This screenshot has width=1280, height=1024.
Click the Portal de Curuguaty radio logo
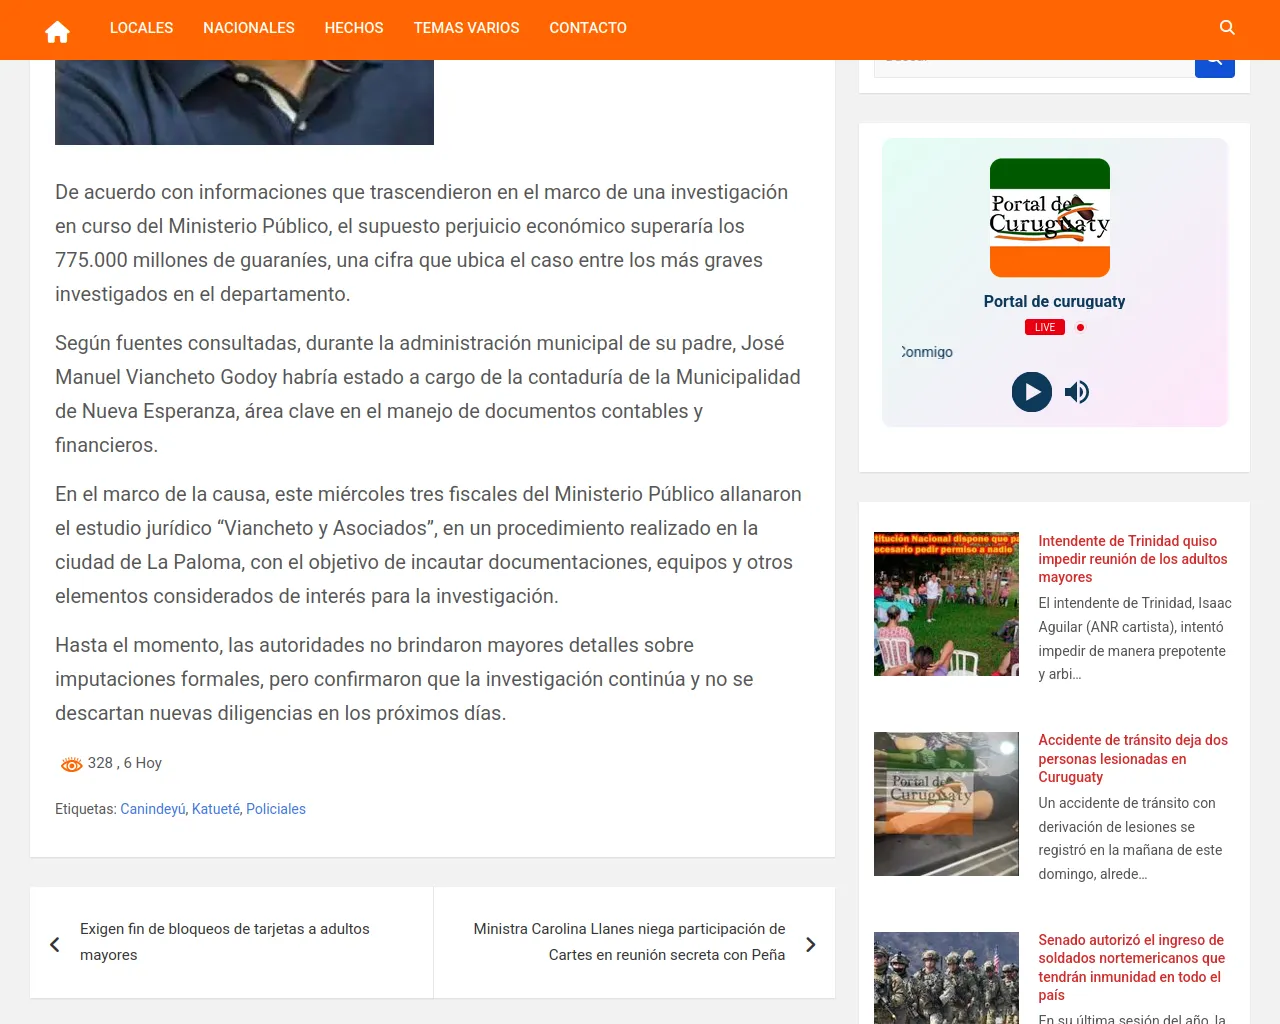click(1049, 218)
